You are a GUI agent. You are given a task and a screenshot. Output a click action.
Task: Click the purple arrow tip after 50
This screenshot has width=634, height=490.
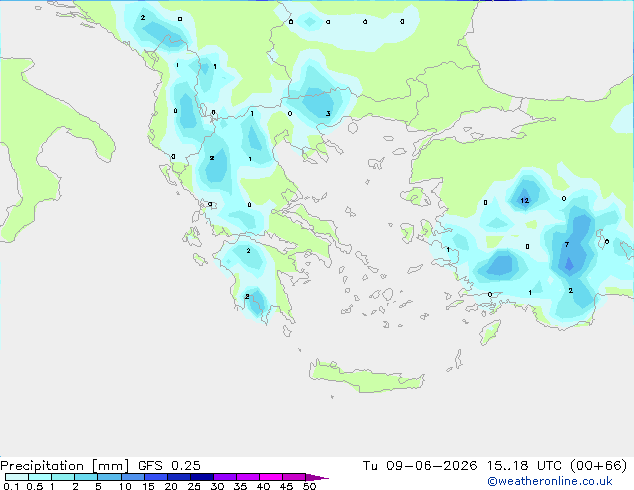(317, 477)
